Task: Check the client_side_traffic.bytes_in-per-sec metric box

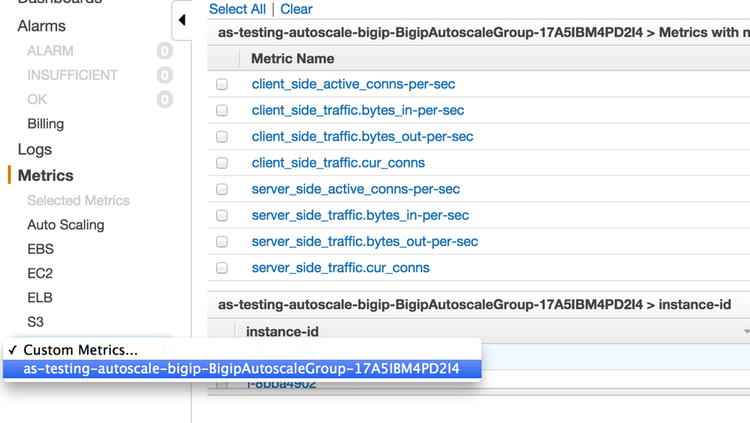Action: (x=222, y=111)
